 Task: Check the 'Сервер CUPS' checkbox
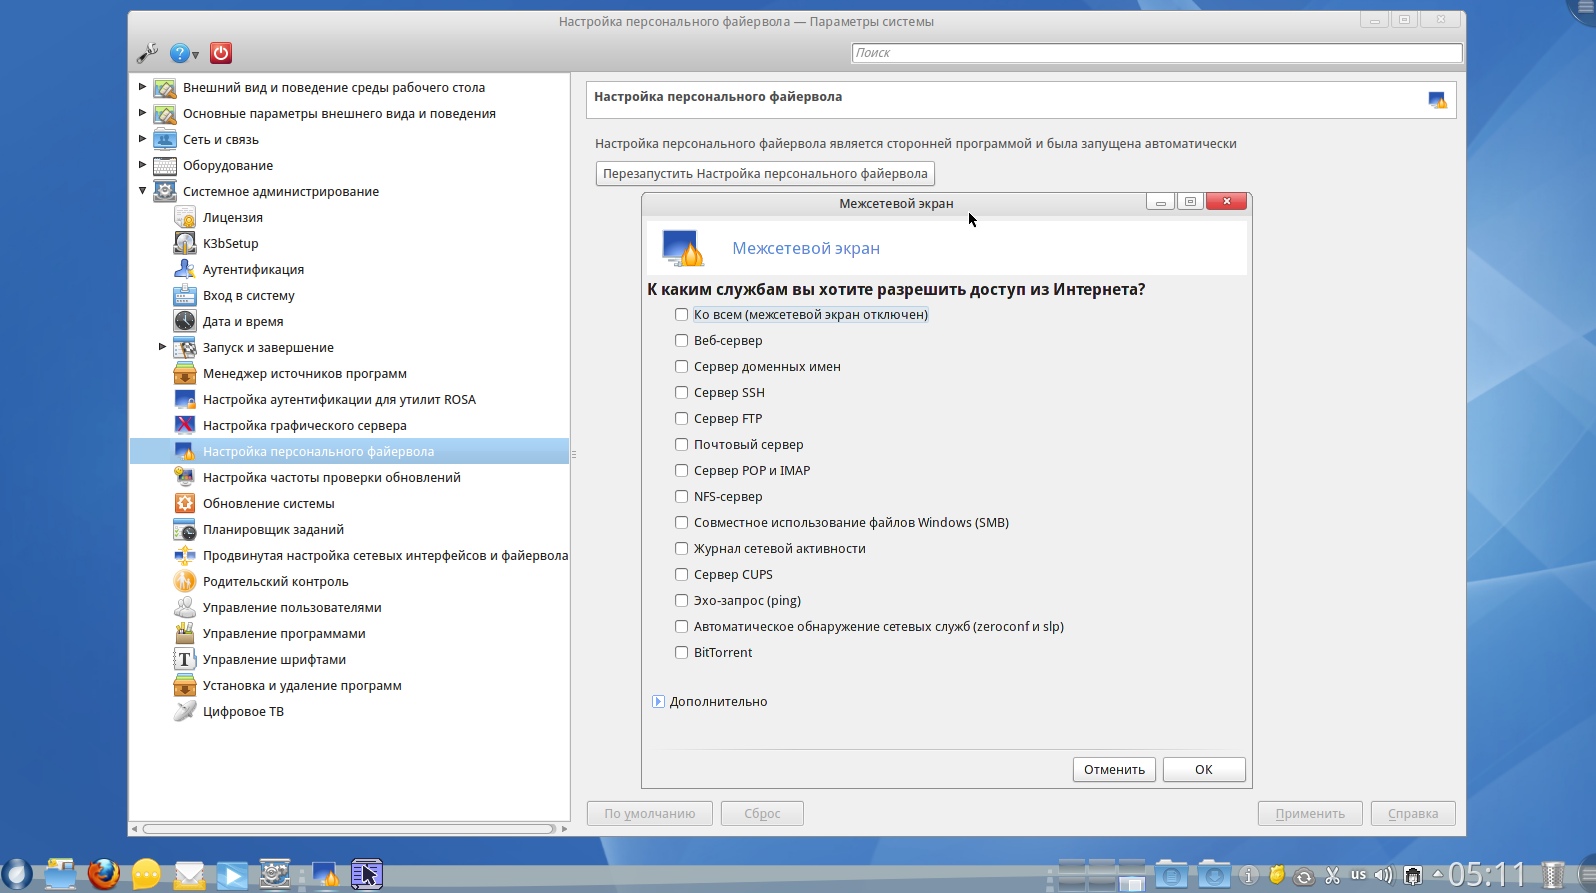click(x=681, y=574)
